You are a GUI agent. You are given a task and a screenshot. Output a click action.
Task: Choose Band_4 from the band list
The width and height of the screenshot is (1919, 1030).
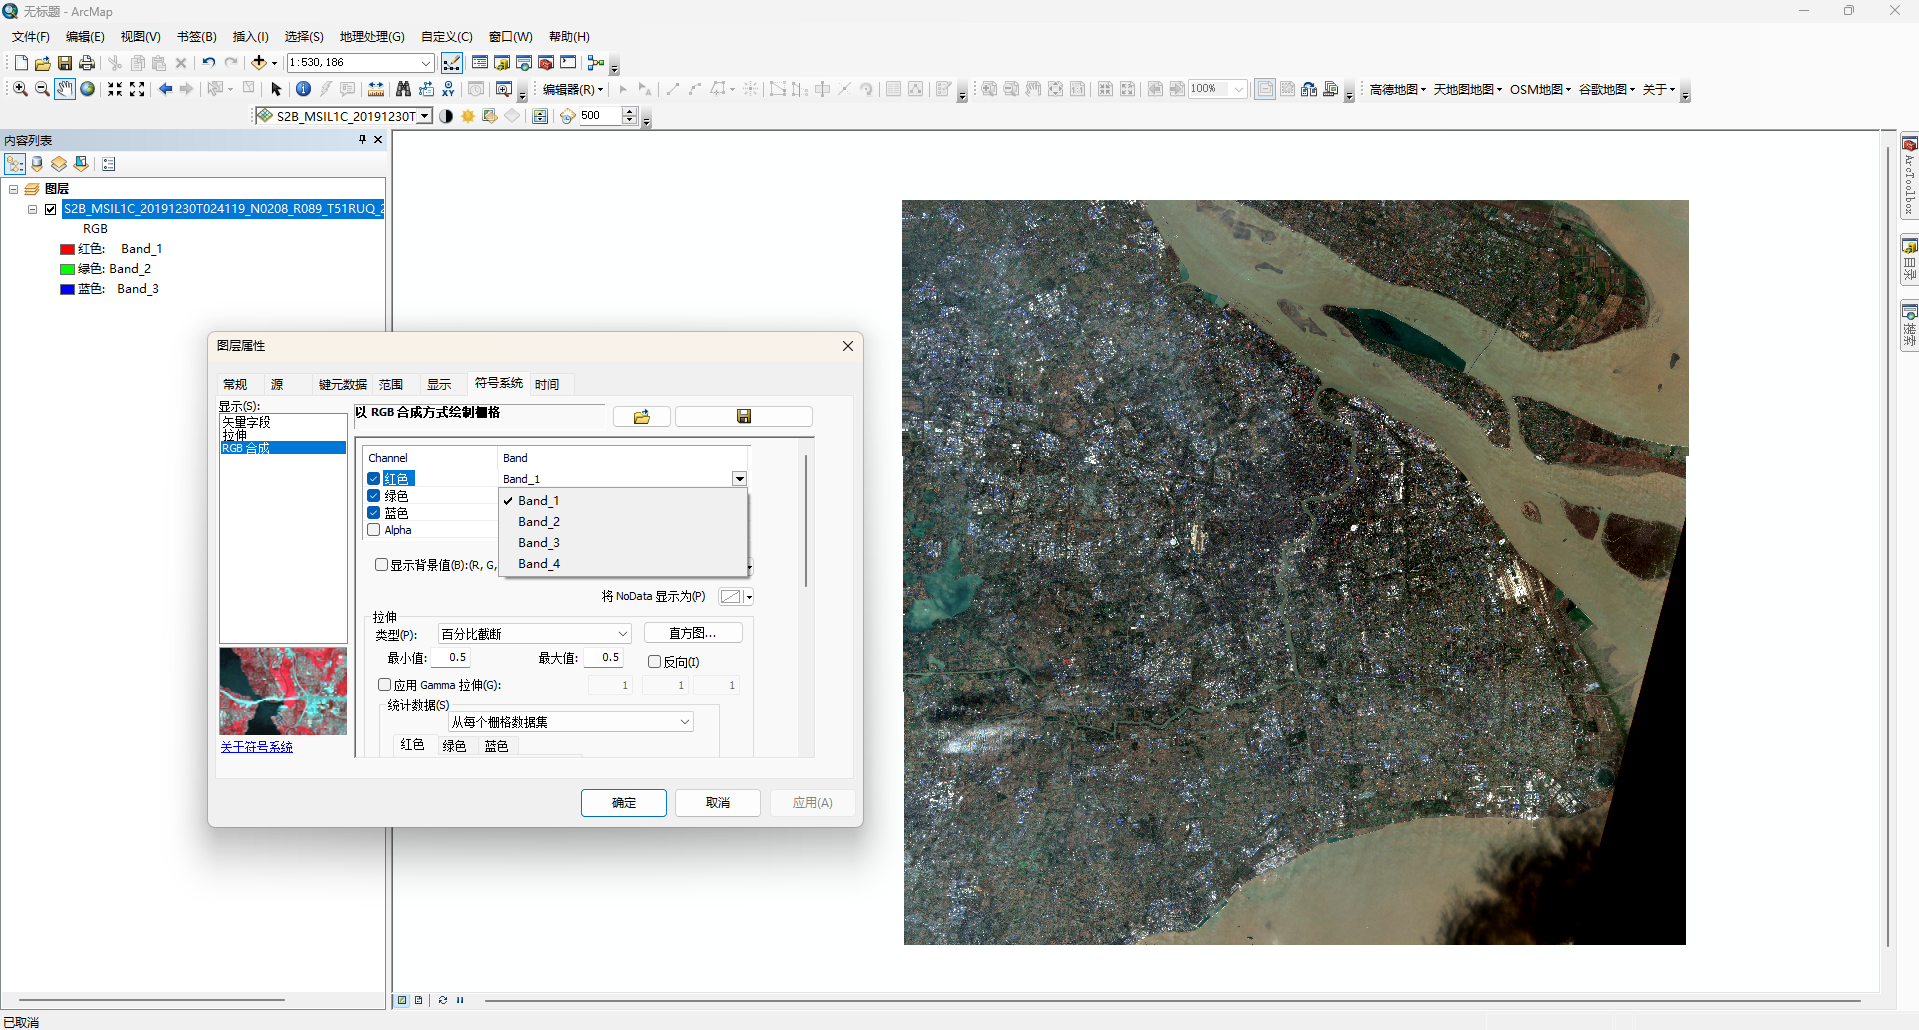(539, 564)
